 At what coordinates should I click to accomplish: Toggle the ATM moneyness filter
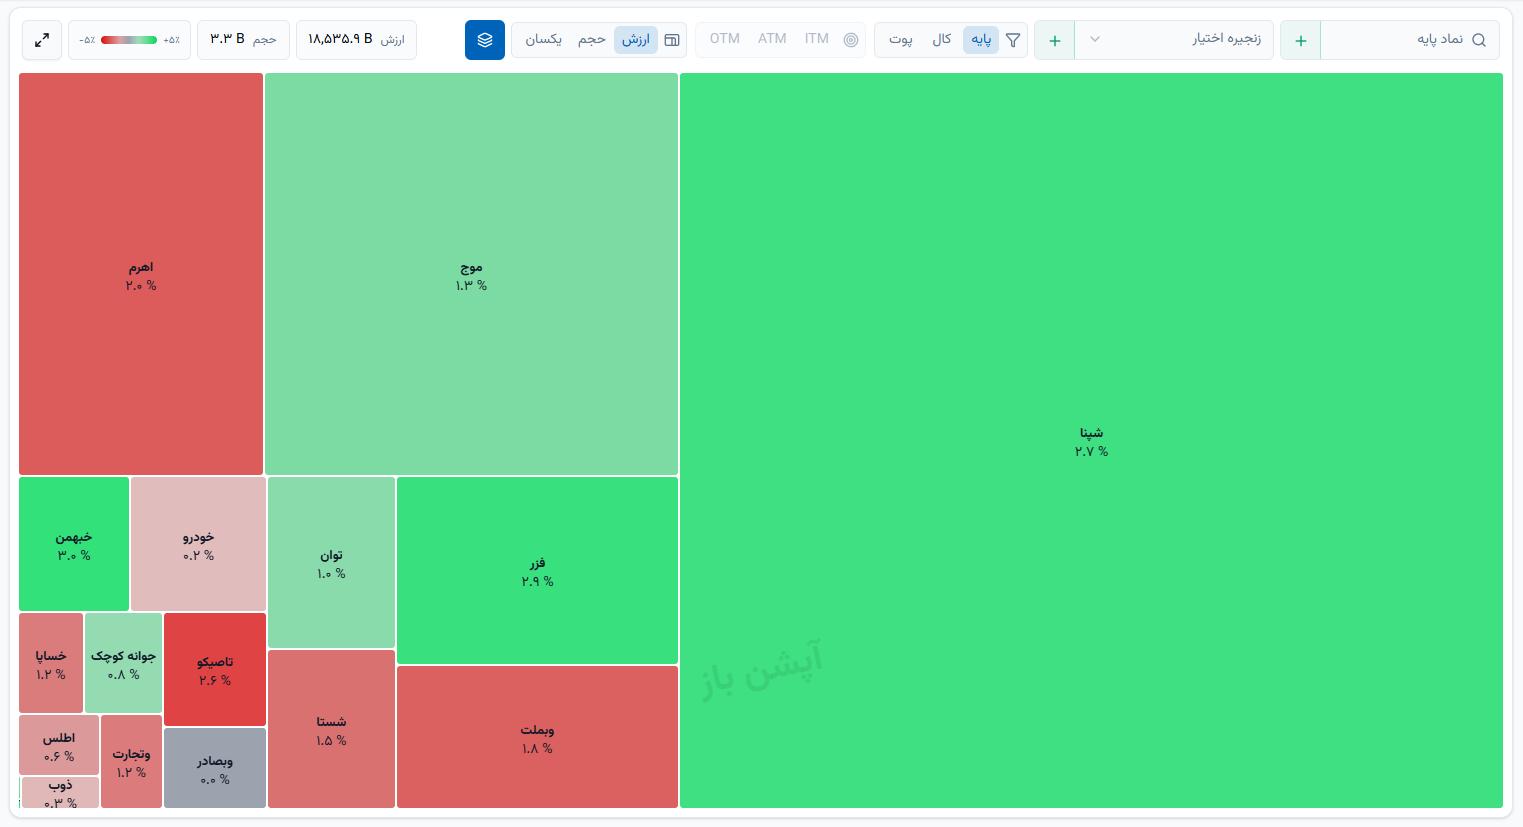pyautogui.click(x=772, y=39)
